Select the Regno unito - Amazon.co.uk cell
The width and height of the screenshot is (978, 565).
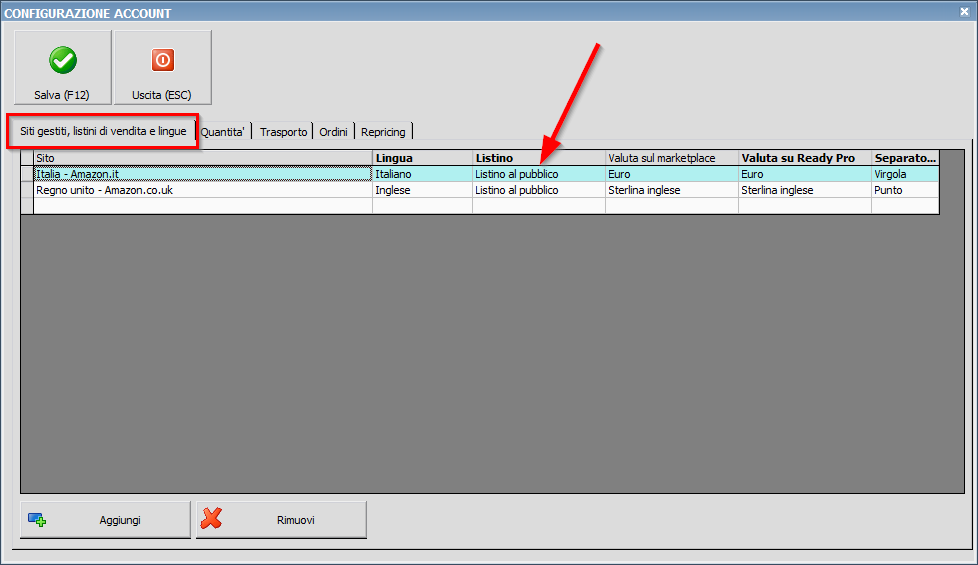coord(203,190)
